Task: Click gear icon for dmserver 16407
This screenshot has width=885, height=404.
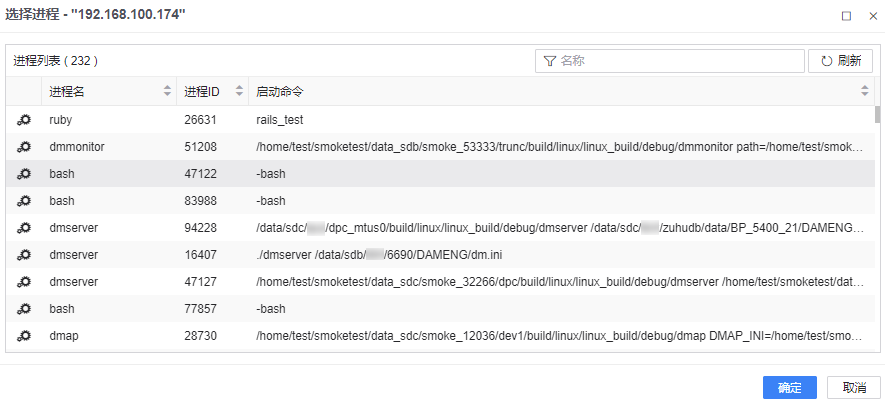Action: [x=23, y=255]
